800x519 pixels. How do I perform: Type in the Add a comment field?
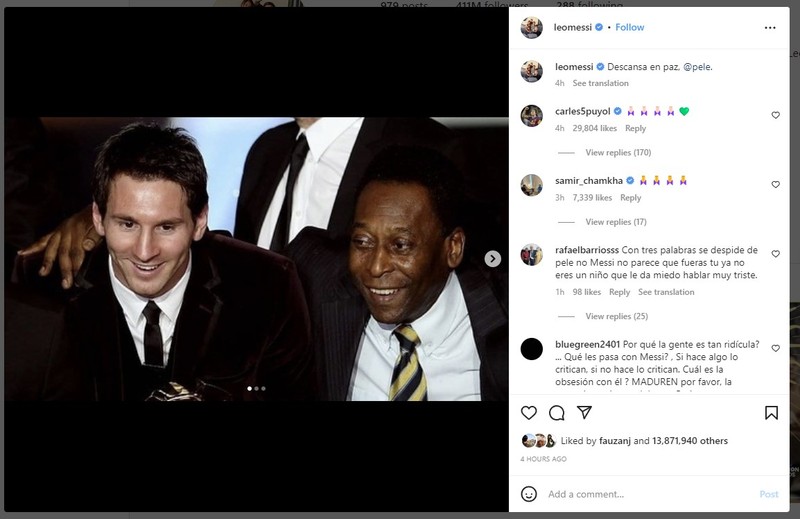coord(640,494)
